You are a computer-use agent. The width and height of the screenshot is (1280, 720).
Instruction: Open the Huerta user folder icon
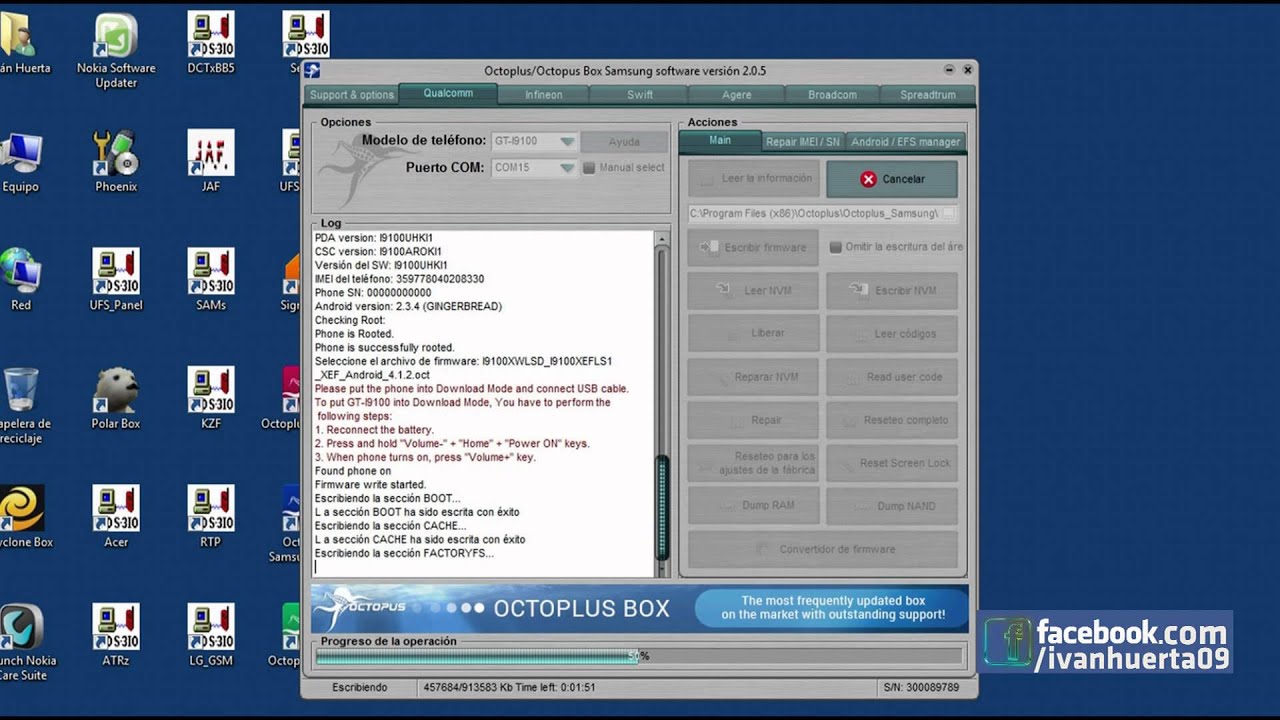pyautogui.click(x=22, y=44)
